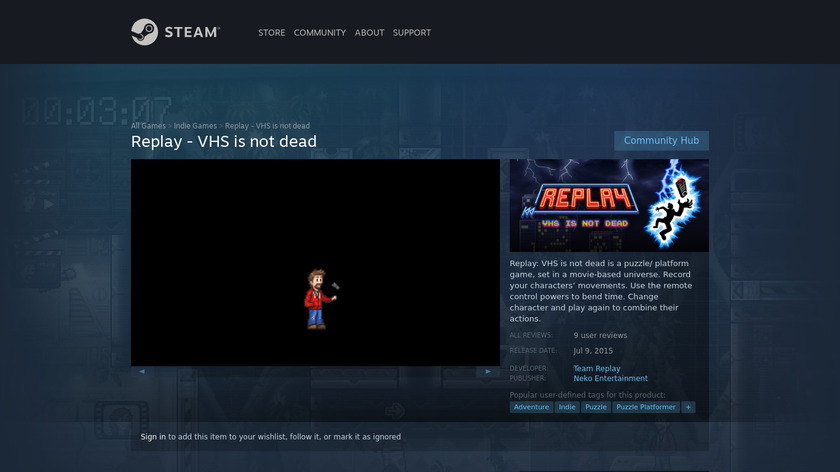Click the game title heading
Viewport: 840px width, 472px height.
(x=224, y=141)
